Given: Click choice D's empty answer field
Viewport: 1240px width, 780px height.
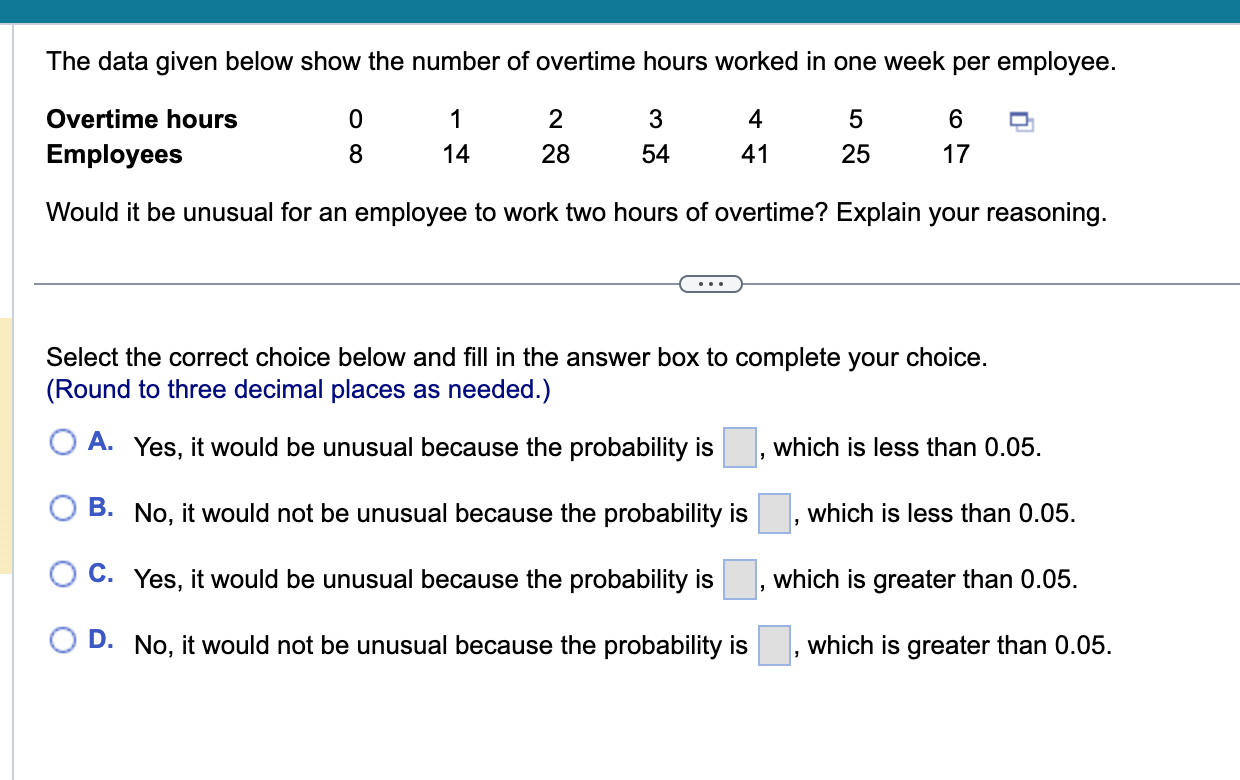Looking at the screenshot, I should (773, 645).
